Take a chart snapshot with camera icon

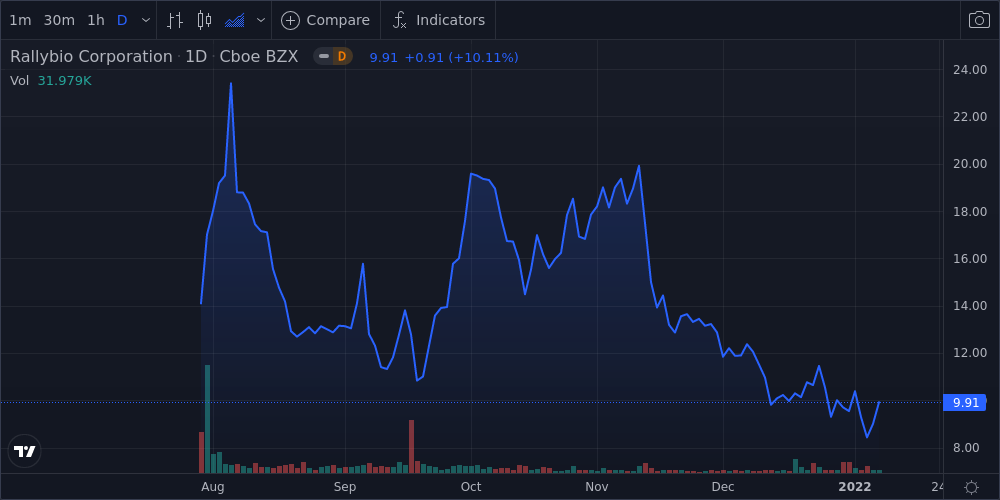click(x=980, y=20)
